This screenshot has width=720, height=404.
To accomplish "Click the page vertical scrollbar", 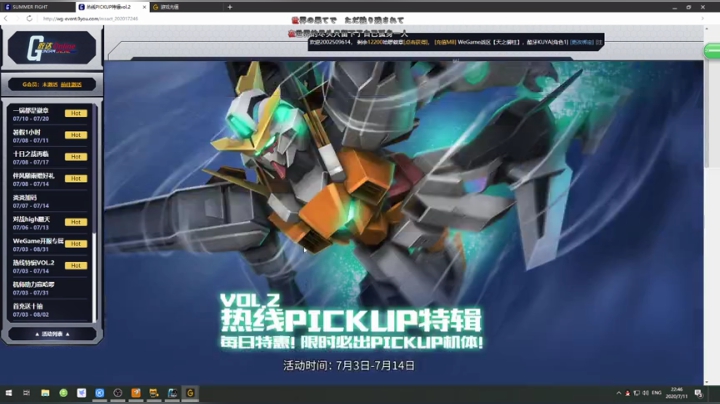I will click(x=706, y=101).
